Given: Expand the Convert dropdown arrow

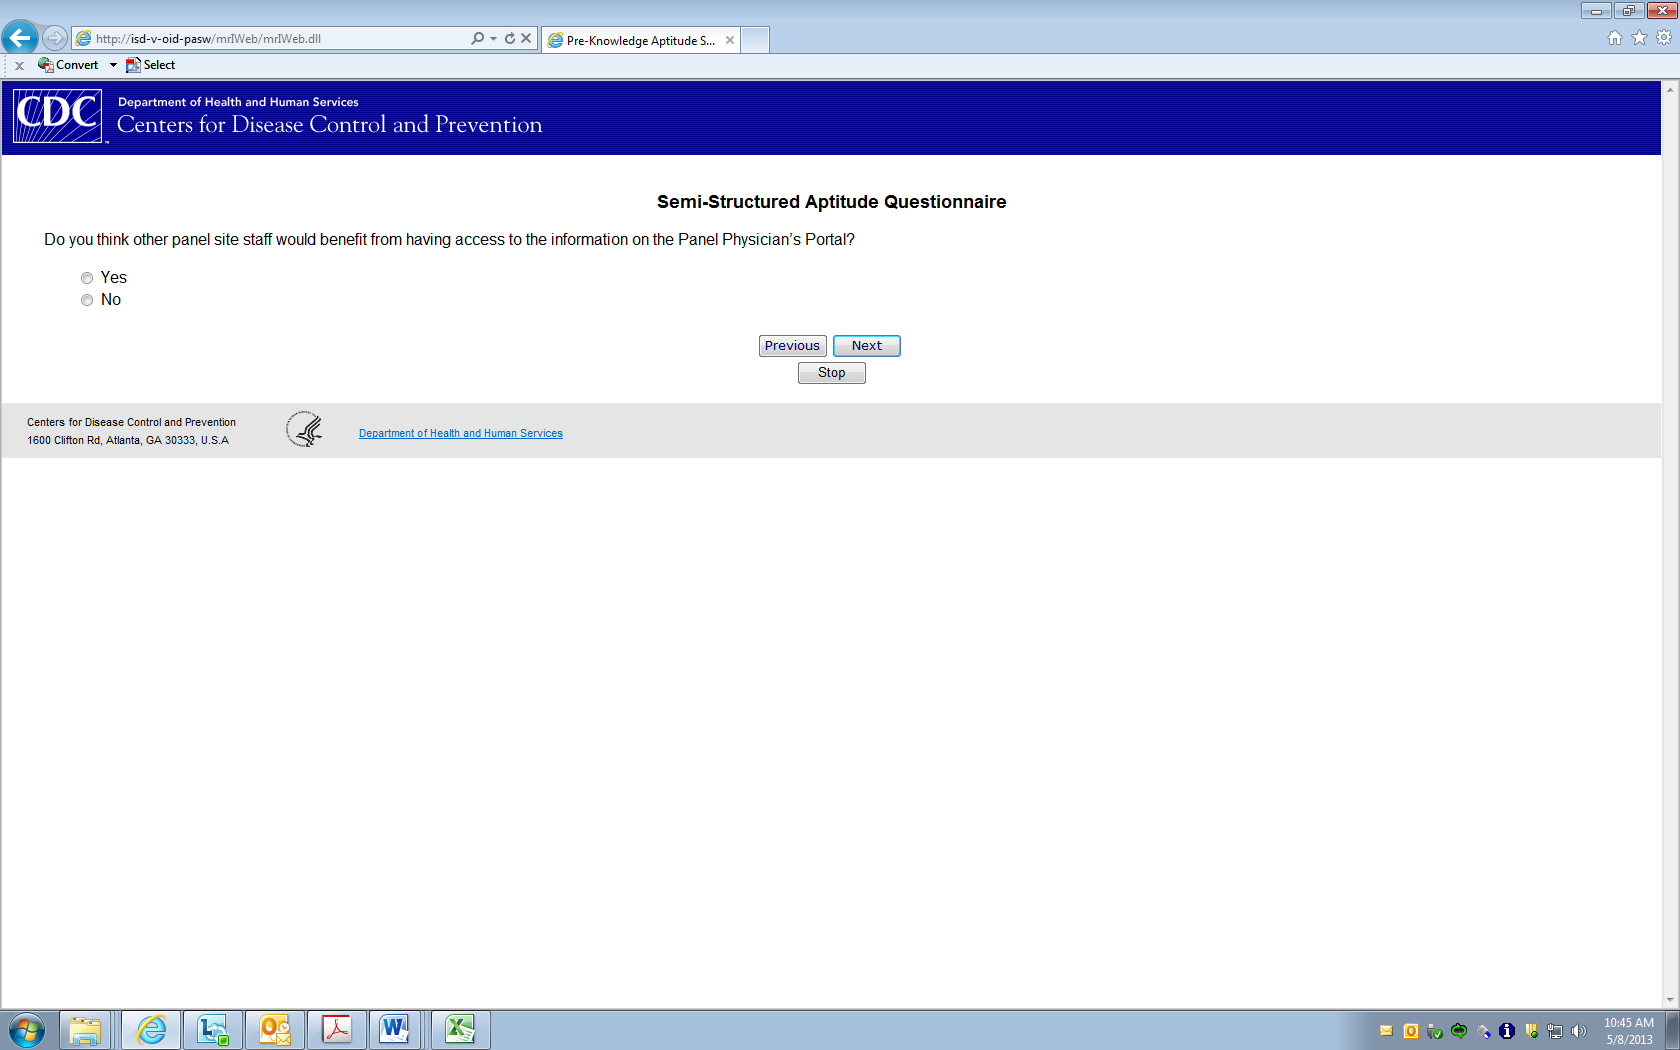Looking at the screenshot, I should (x=113, y=65).
